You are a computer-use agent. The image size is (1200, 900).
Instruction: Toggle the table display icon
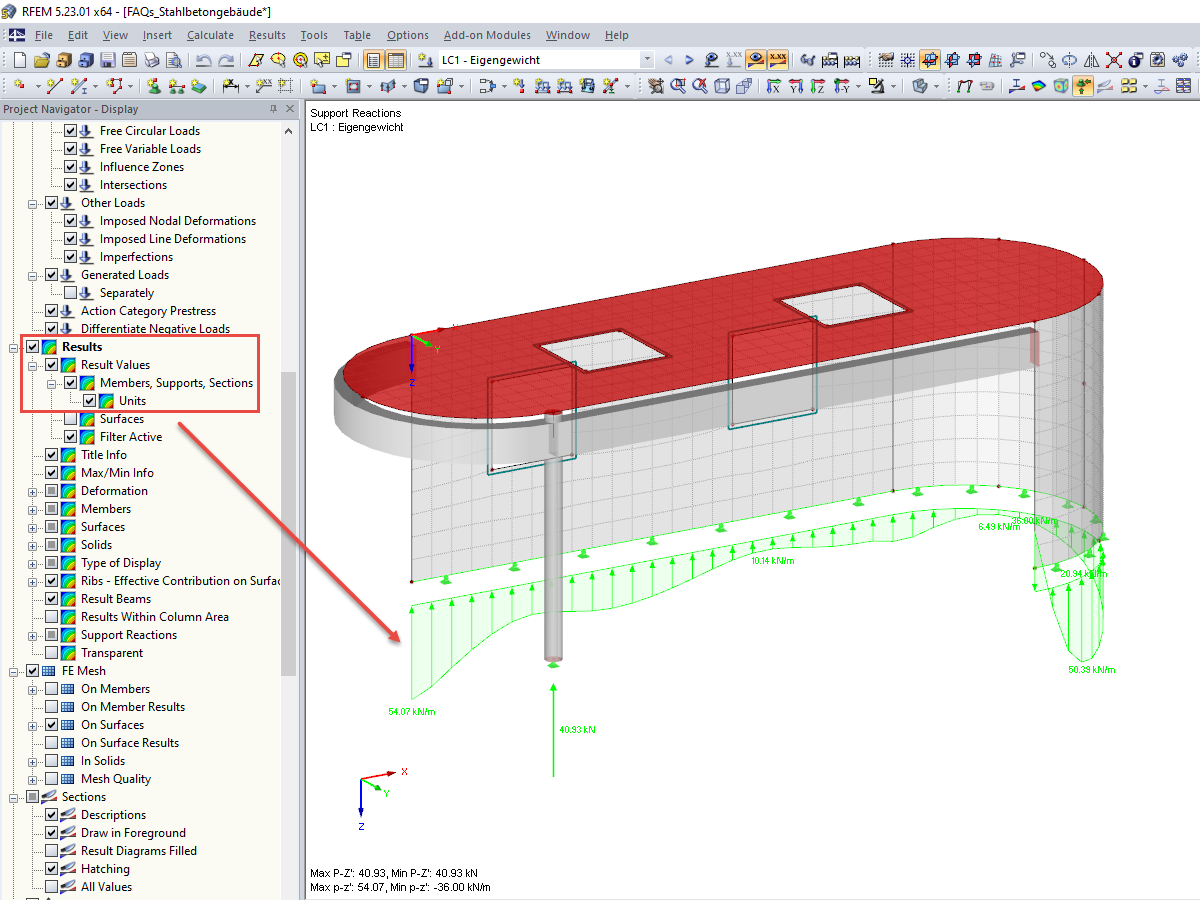tap(396, 60)
